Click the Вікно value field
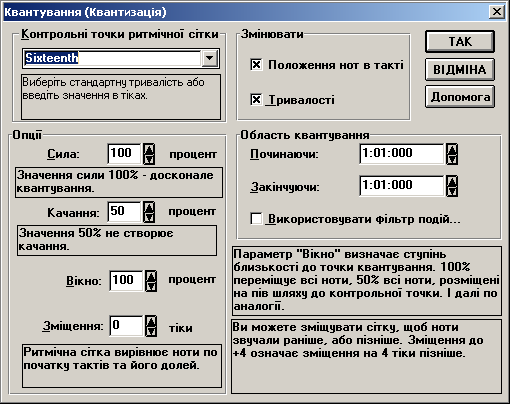The image size is (510, 404). coord(127,281)
